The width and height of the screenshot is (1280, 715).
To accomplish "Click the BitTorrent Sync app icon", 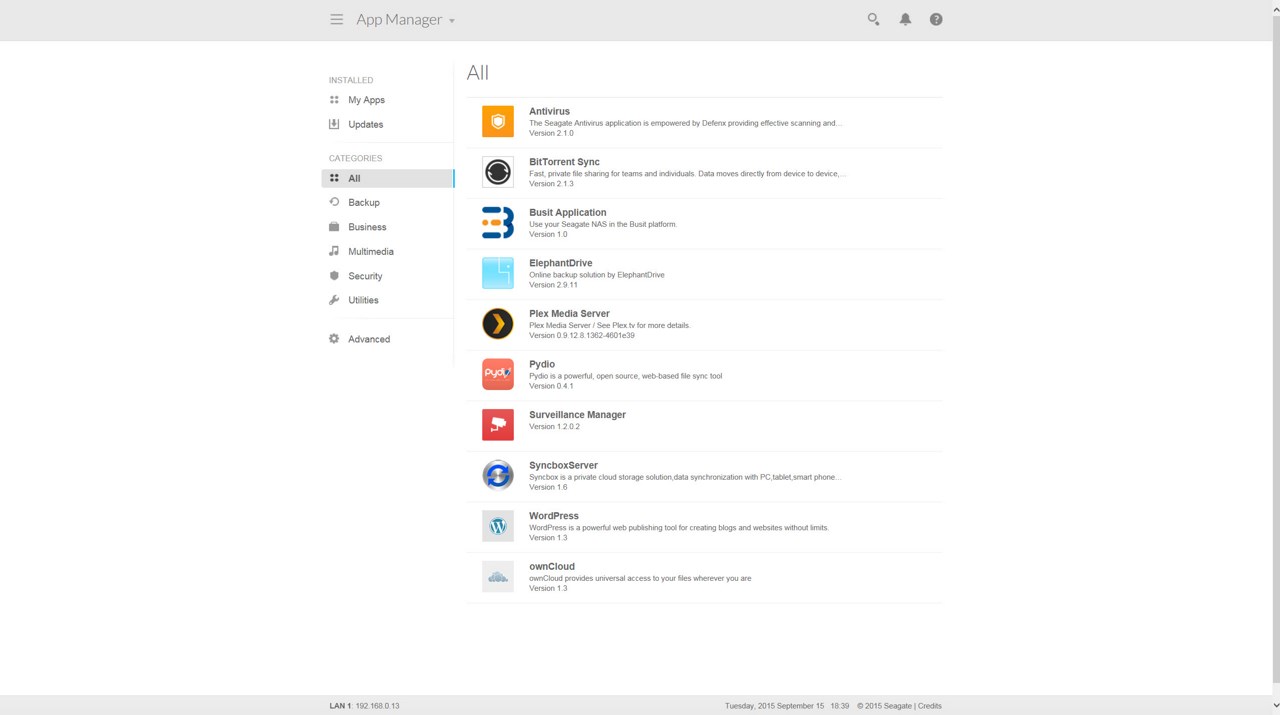I will pos(498,172).
